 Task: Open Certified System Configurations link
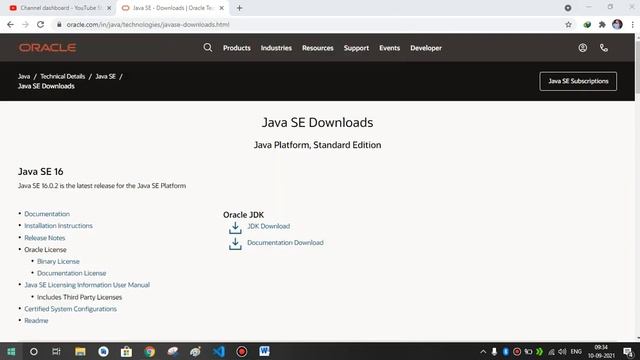(x=70, y=309)
